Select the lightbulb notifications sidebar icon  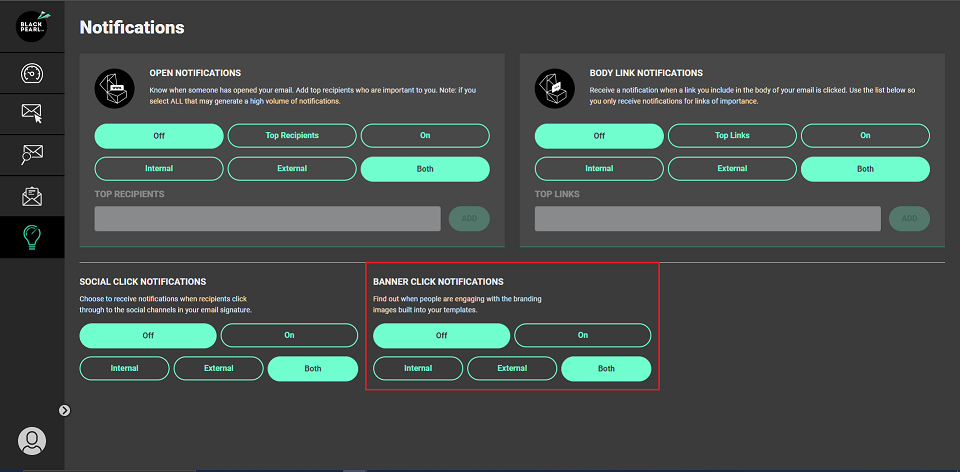(x=32, y=238)
